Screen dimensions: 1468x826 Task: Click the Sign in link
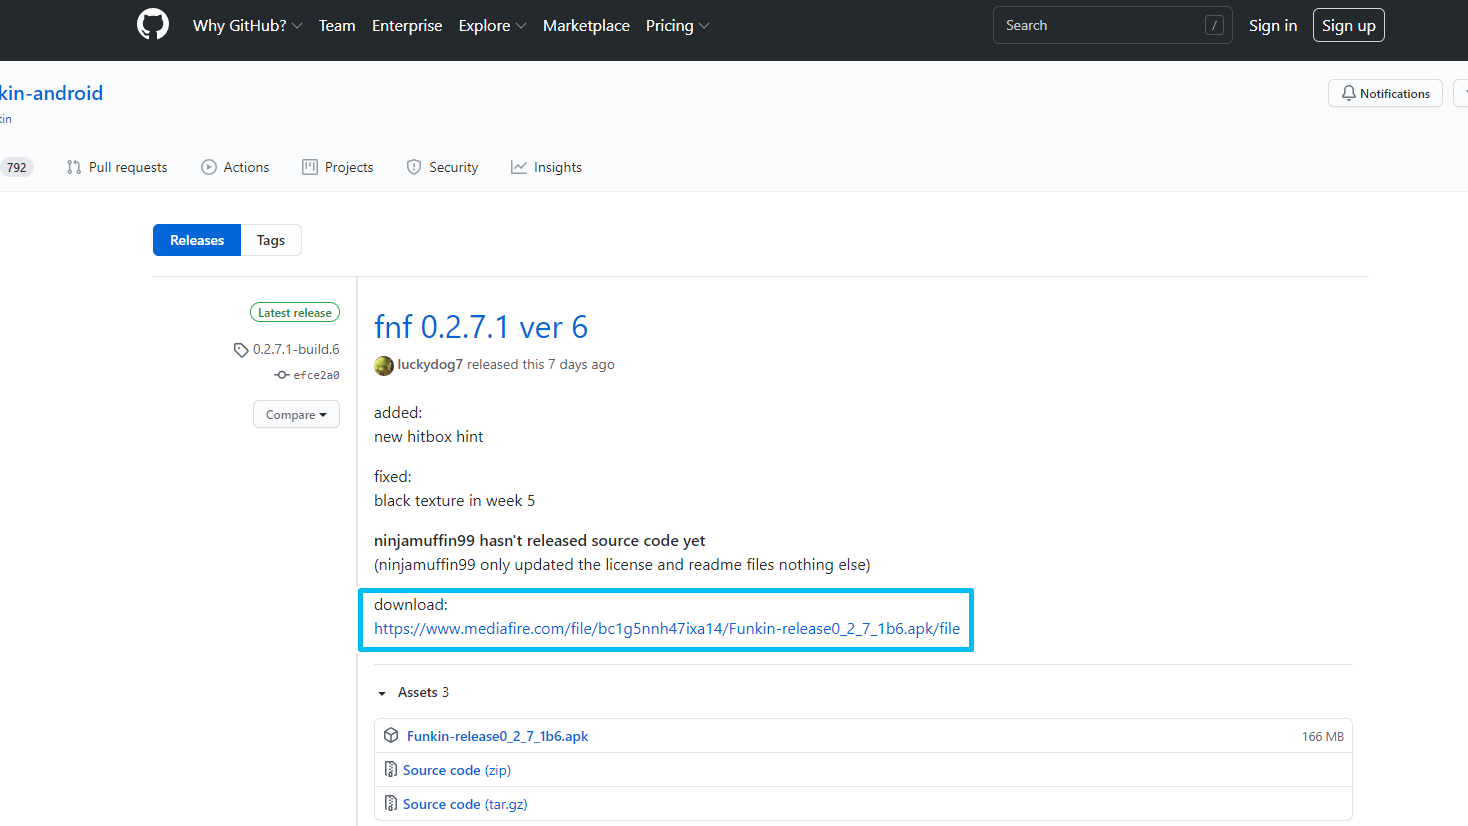click(1273, 26)
